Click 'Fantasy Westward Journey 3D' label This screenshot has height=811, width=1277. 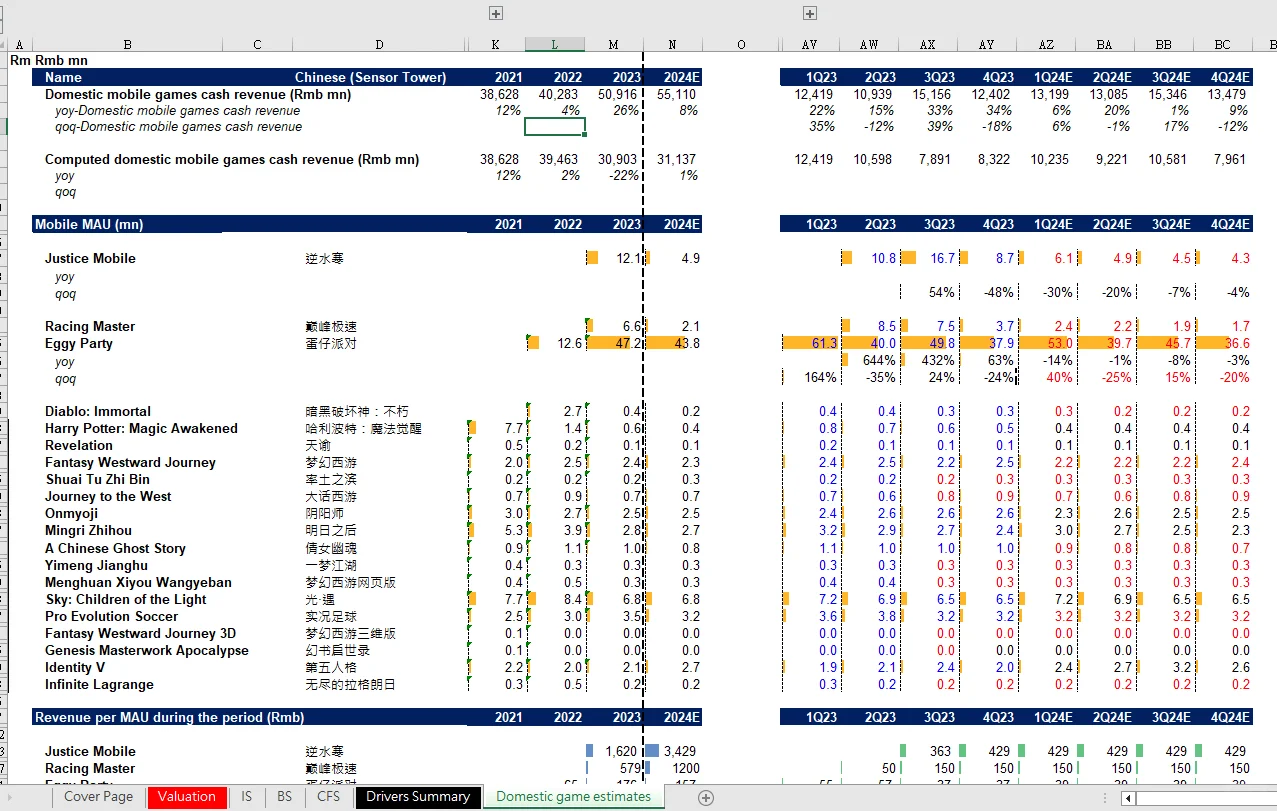pos(140,633)
